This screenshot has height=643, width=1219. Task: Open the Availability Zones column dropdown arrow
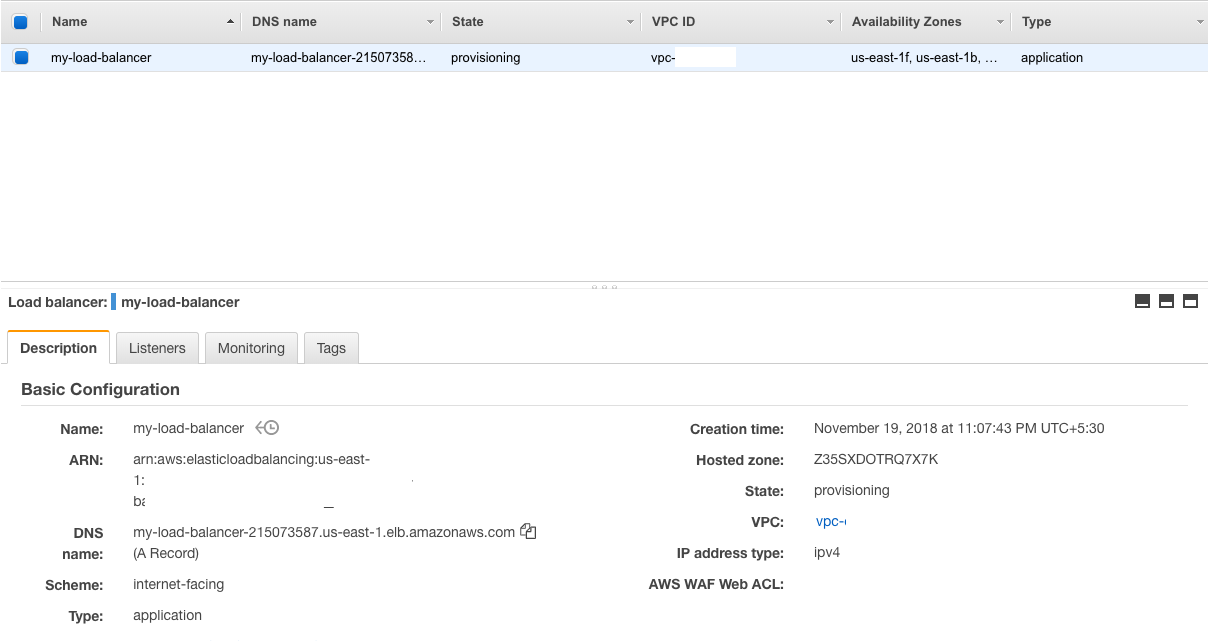(1000, 21)
